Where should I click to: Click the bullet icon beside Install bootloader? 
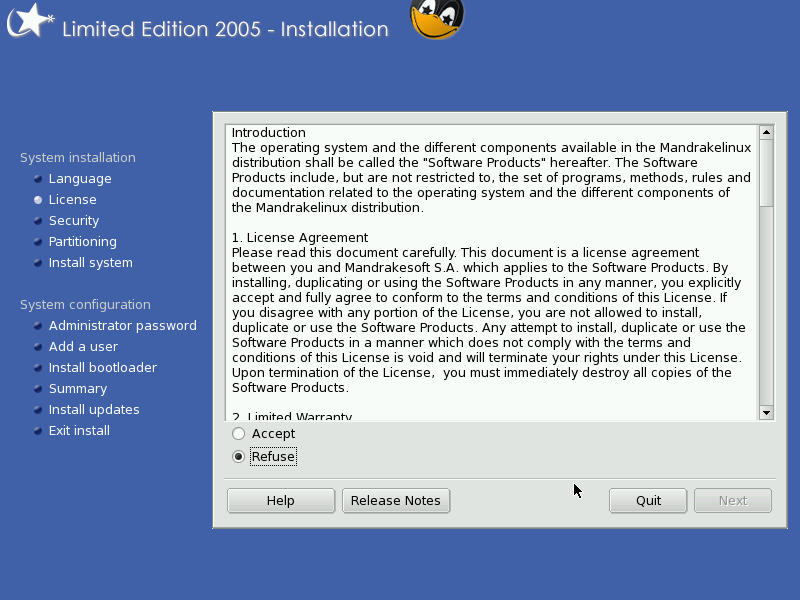pyautogui.click(x=38, y=368)
